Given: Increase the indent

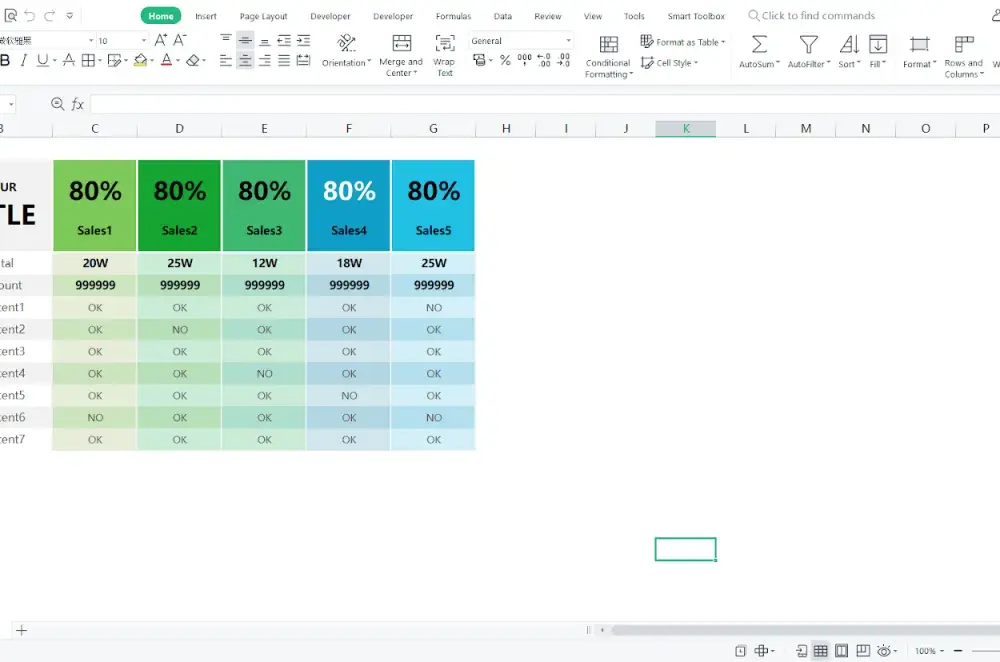Looking at the screenshot, I should pos(304,40).
